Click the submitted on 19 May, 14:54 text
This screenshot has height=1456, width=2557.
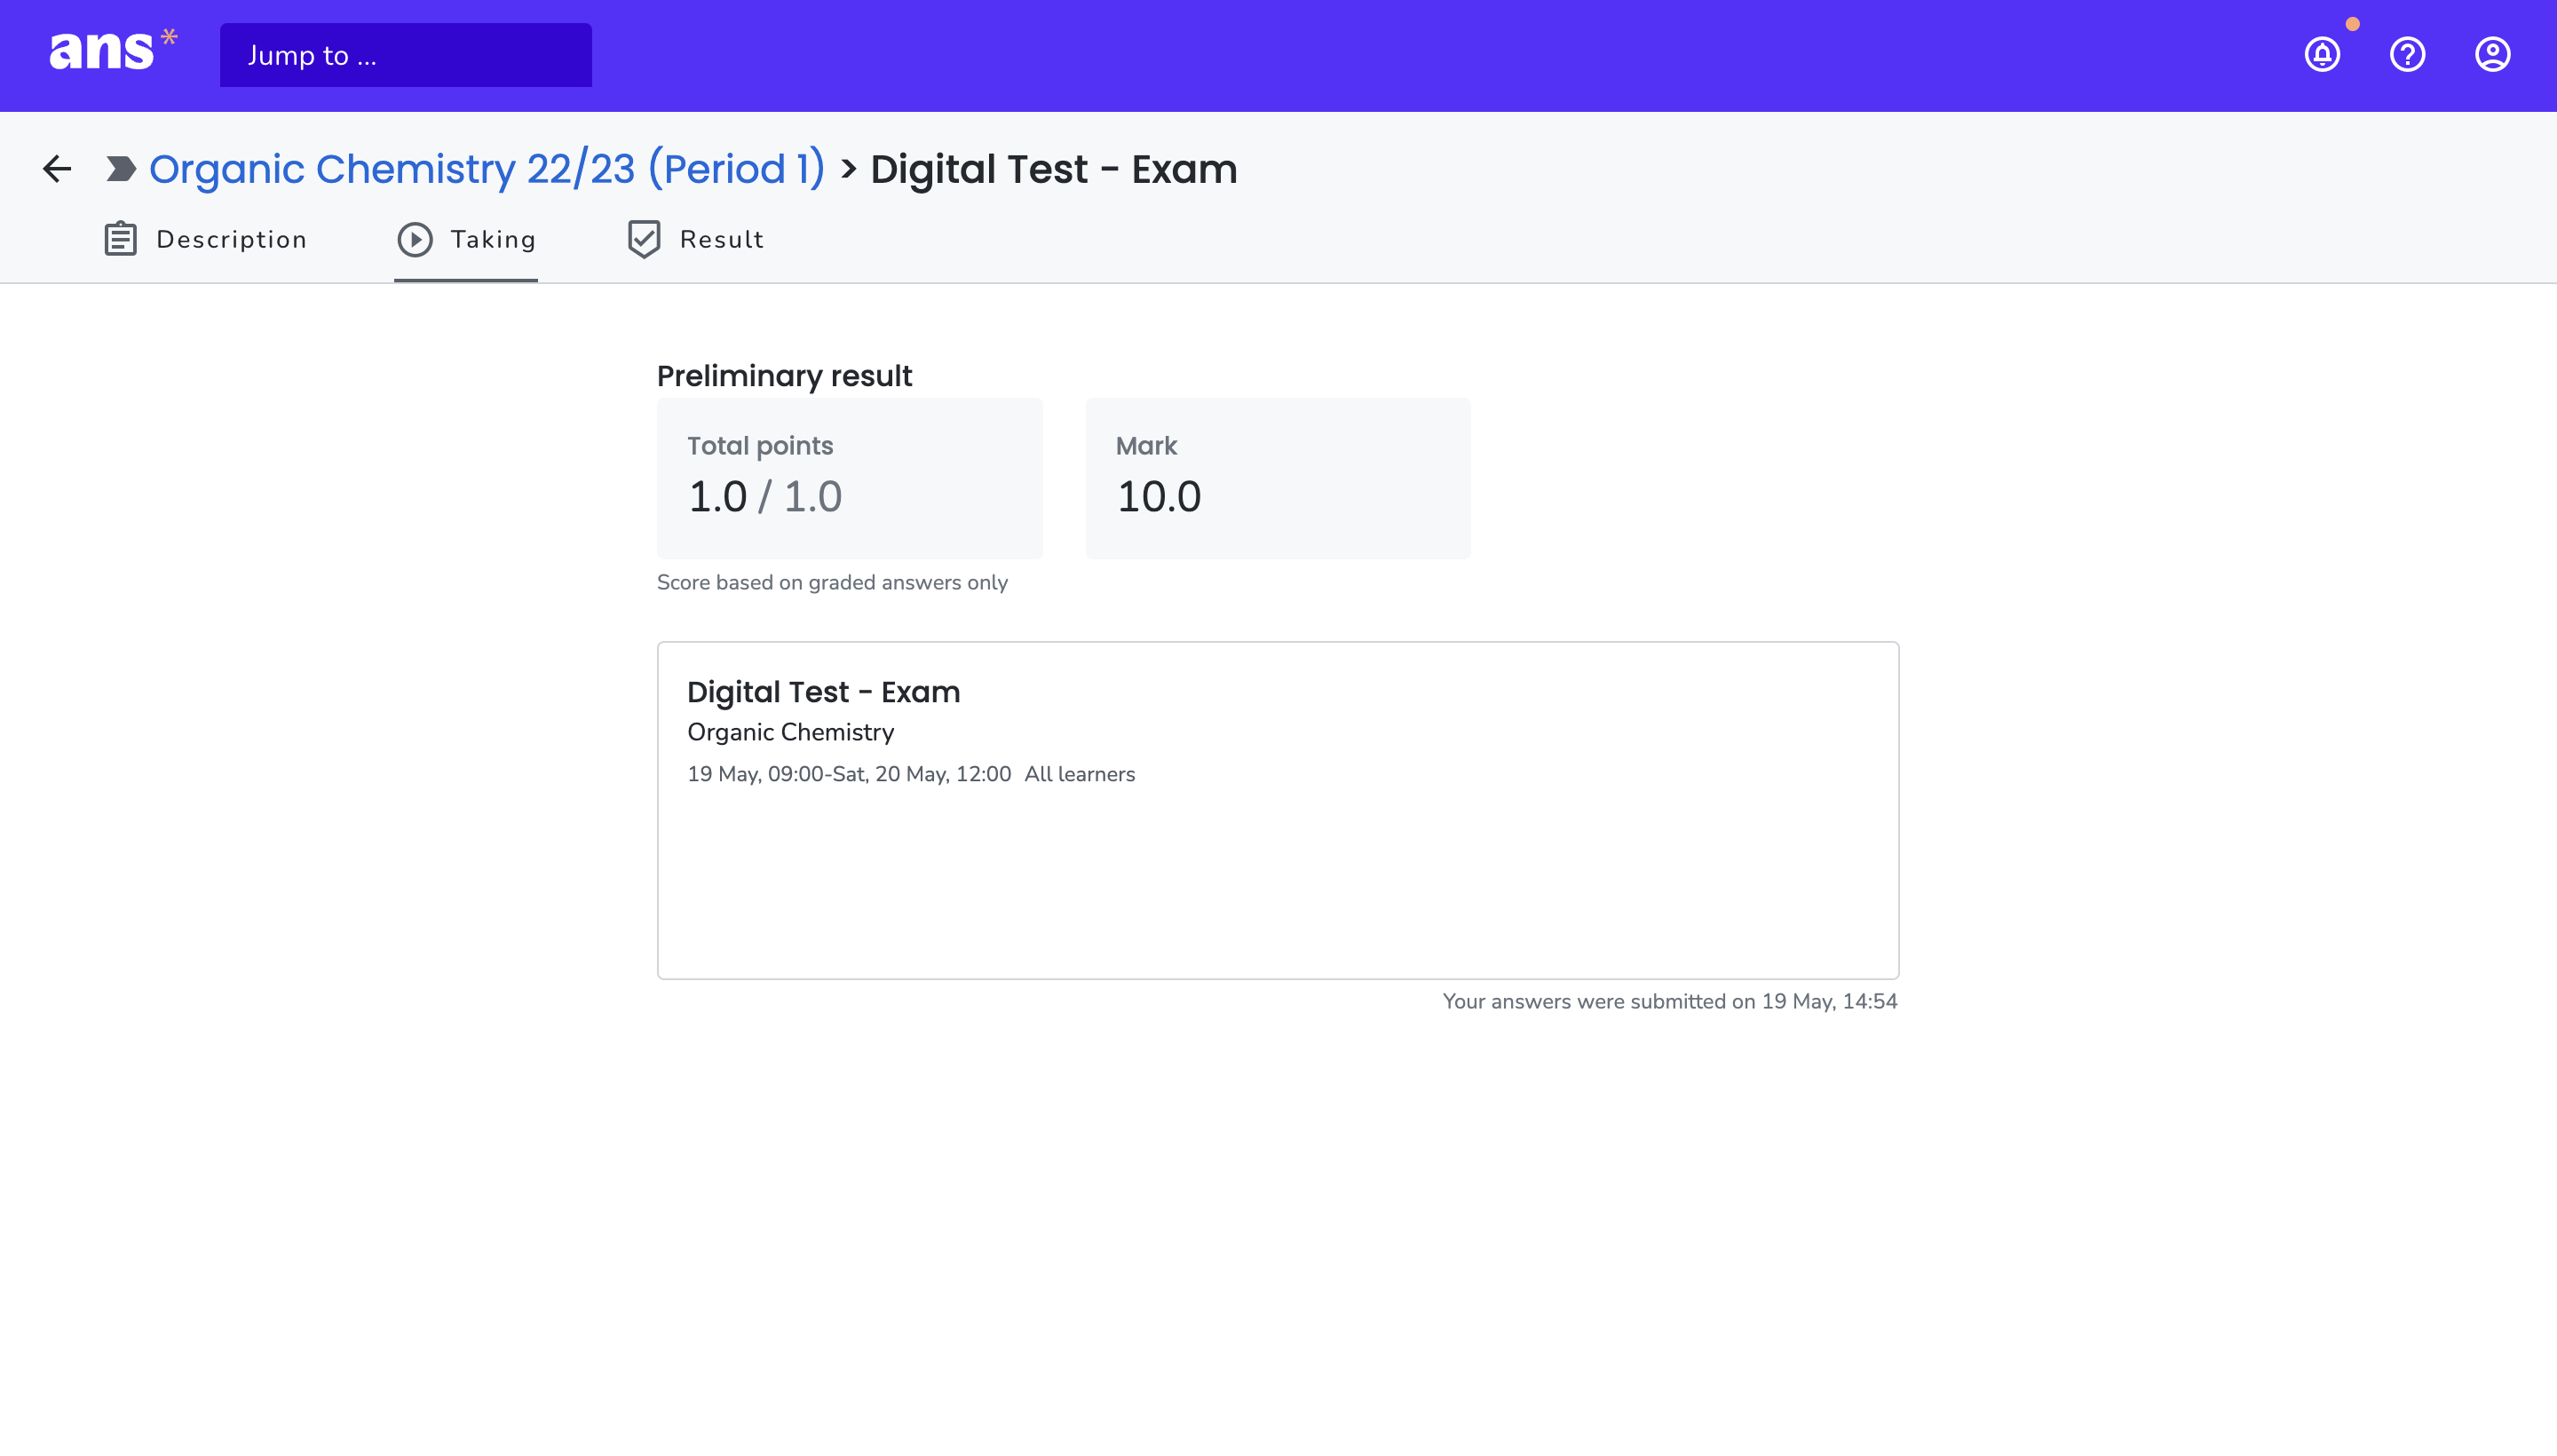pyautogui.click(x=1669, y=1001)
